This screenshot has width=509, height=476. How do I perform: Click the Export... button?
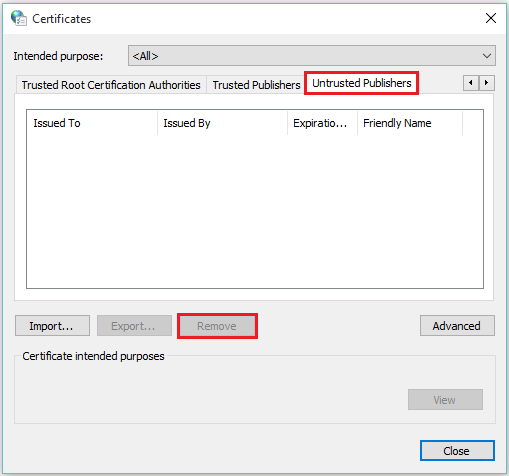[x=134, y=326]
